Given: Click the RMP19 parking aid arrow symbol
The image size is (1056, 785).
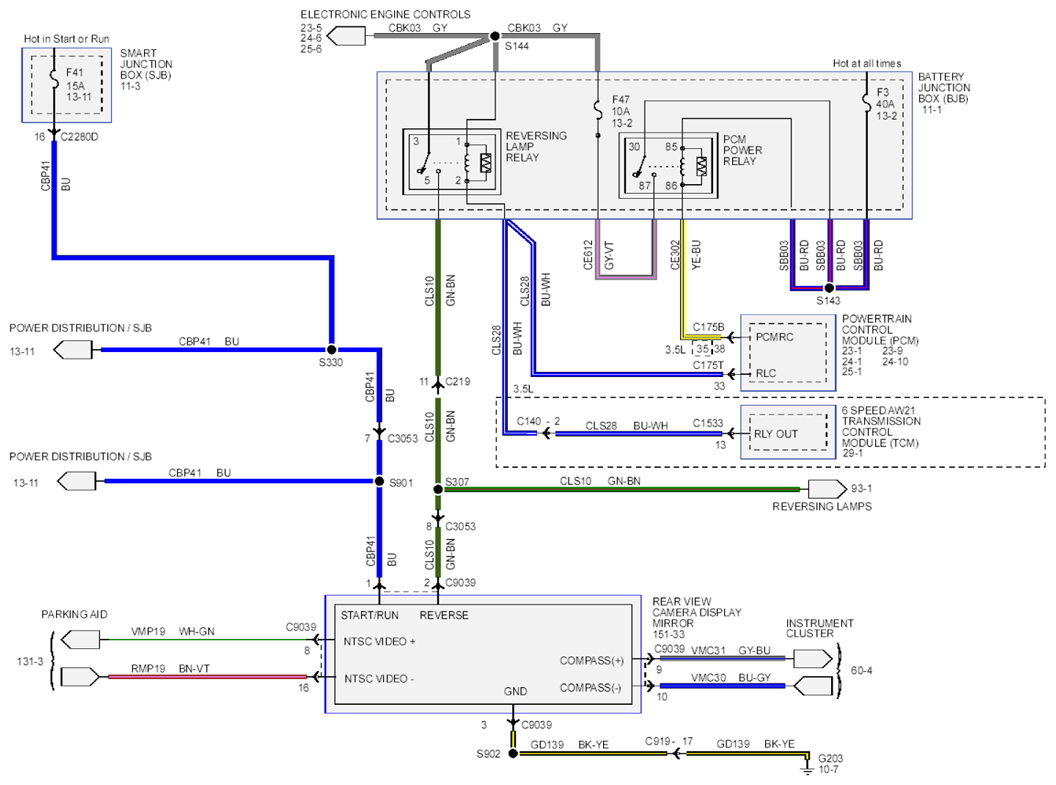Looking at the screenshot, I should (80, 677).
